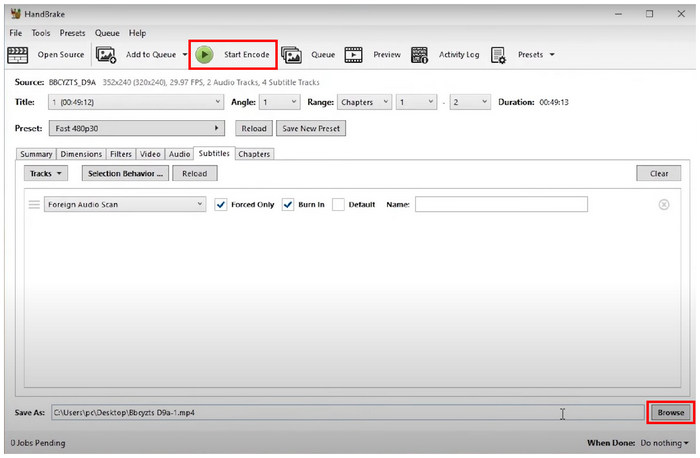Click the Browse button for destination
Viewport: 700px width, 458px height.
(x=671, y=412)
